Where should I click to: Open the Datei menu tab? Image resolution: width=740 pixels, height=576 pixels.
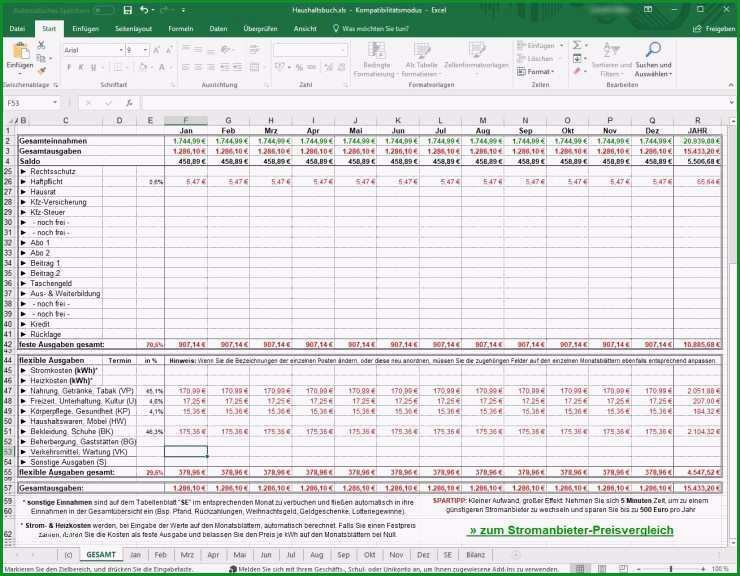tap(17, 29)
